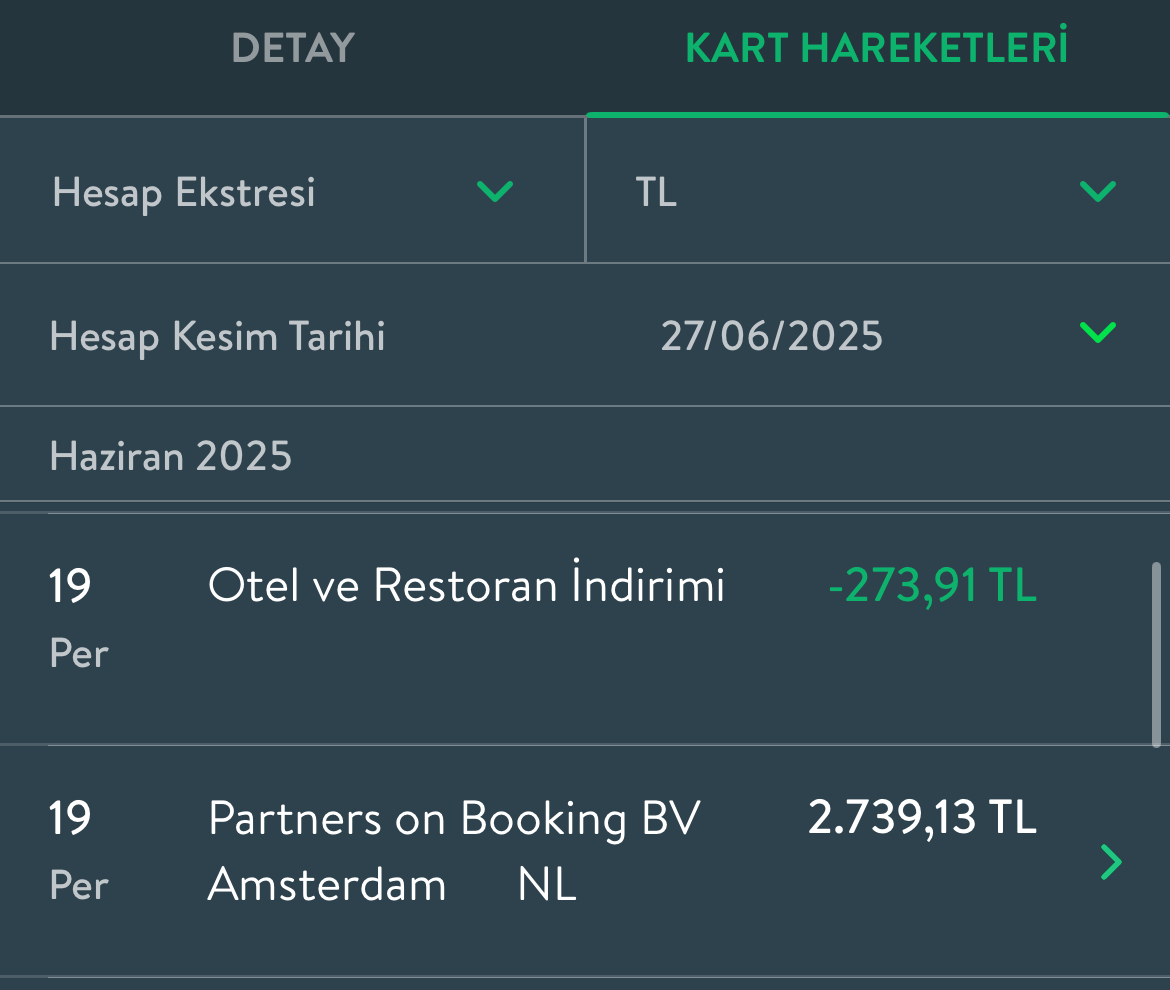
Task: Click the chevron next to 27/06/2025
Action: (1098, 332)
